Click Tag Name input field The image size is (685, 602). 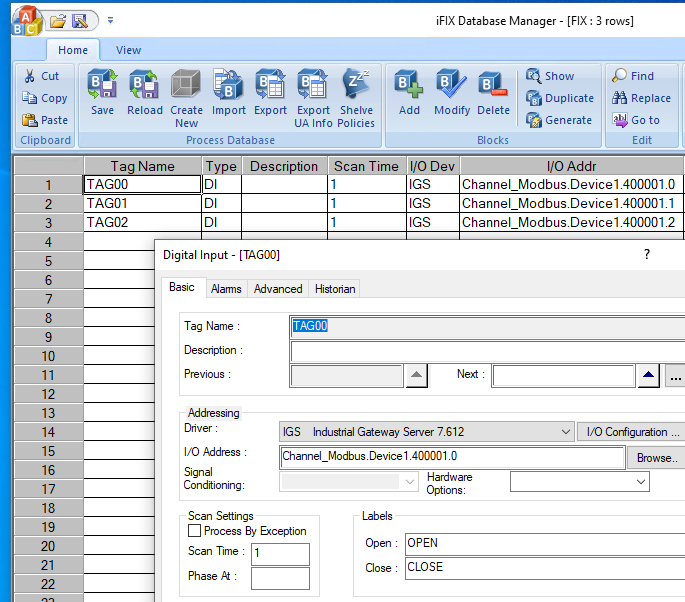point(487,326)
